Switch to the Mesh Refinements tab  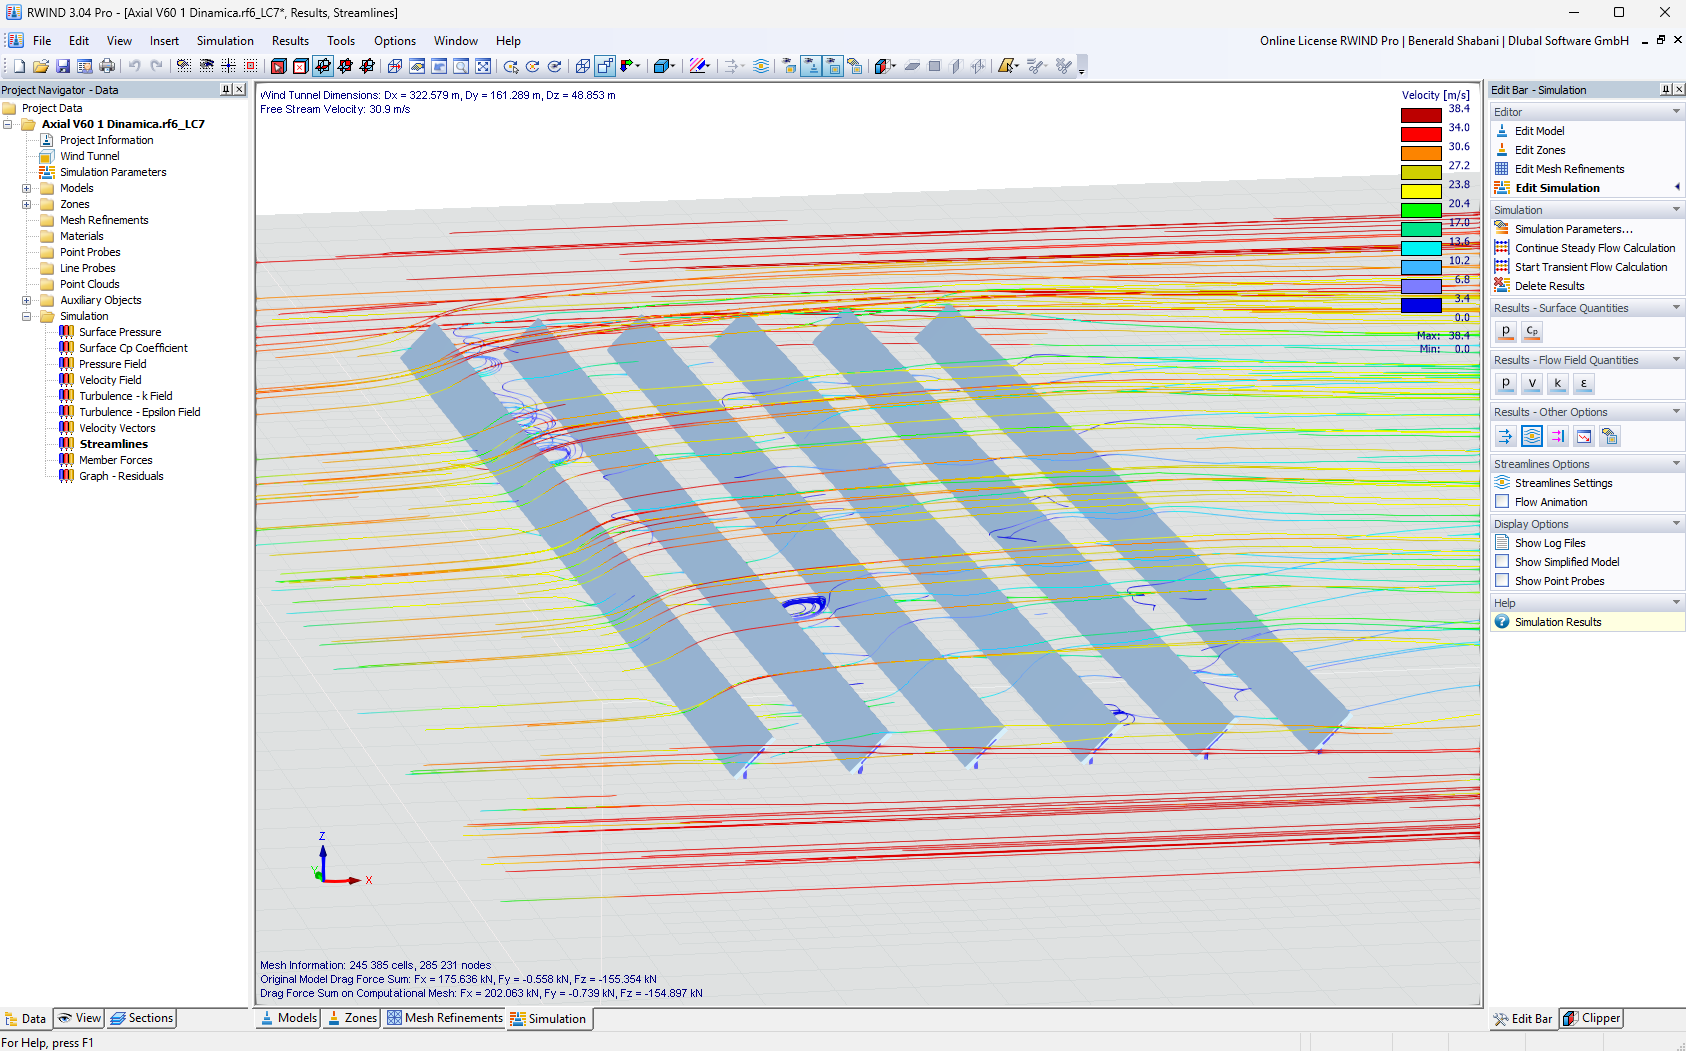point(444,1018)
